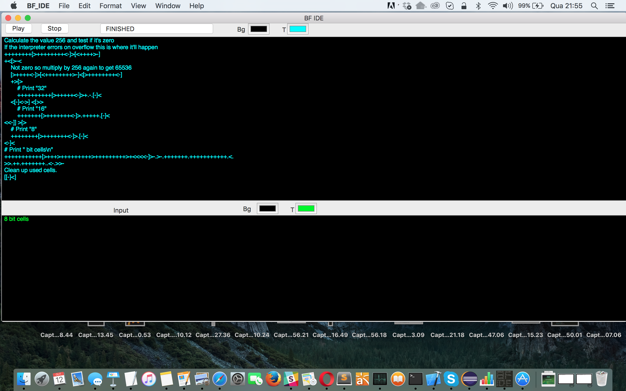Click inside the code editor area
Image resolution: width=626 pixels, height=391 pixels.
click(313, 118)
